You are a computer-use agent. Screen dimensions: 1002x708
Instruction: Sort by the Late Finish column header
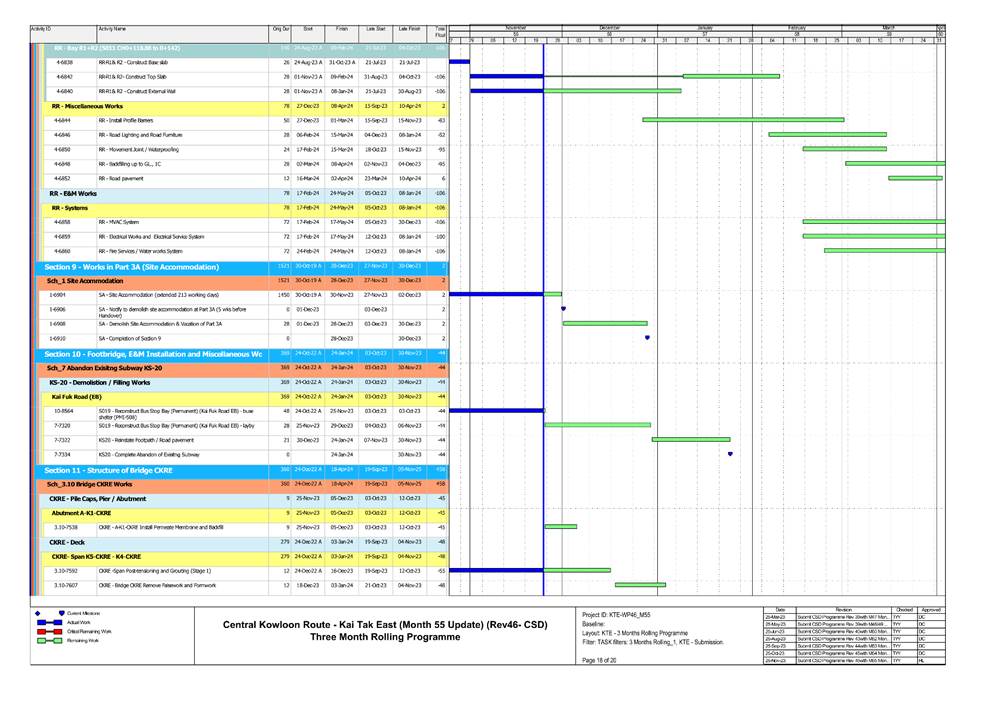(x=408, y=30)
